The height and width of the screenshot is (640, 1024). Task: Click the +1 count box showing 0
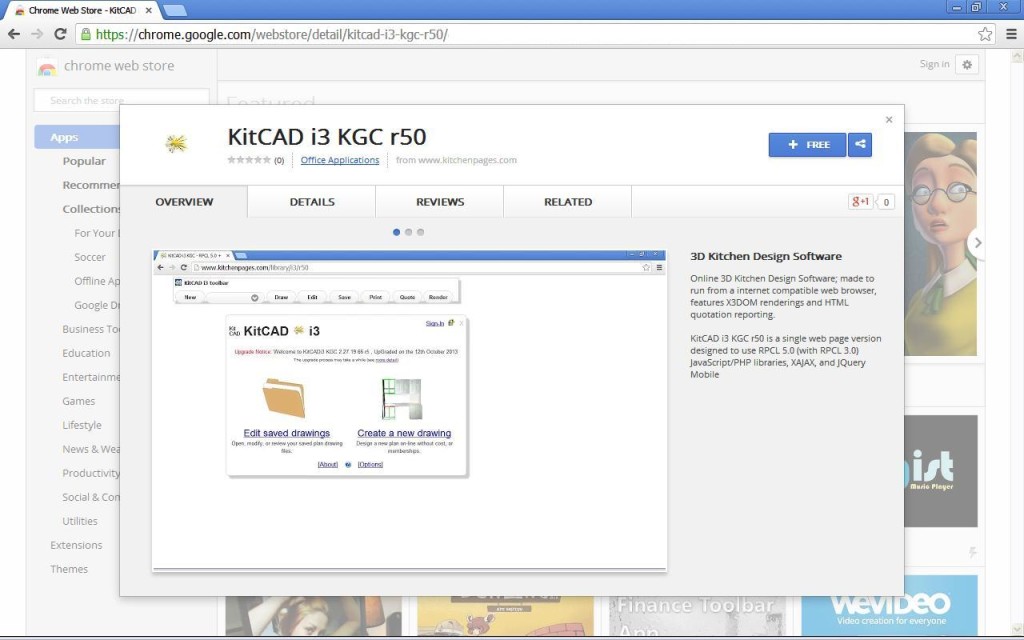click(886, 202)
